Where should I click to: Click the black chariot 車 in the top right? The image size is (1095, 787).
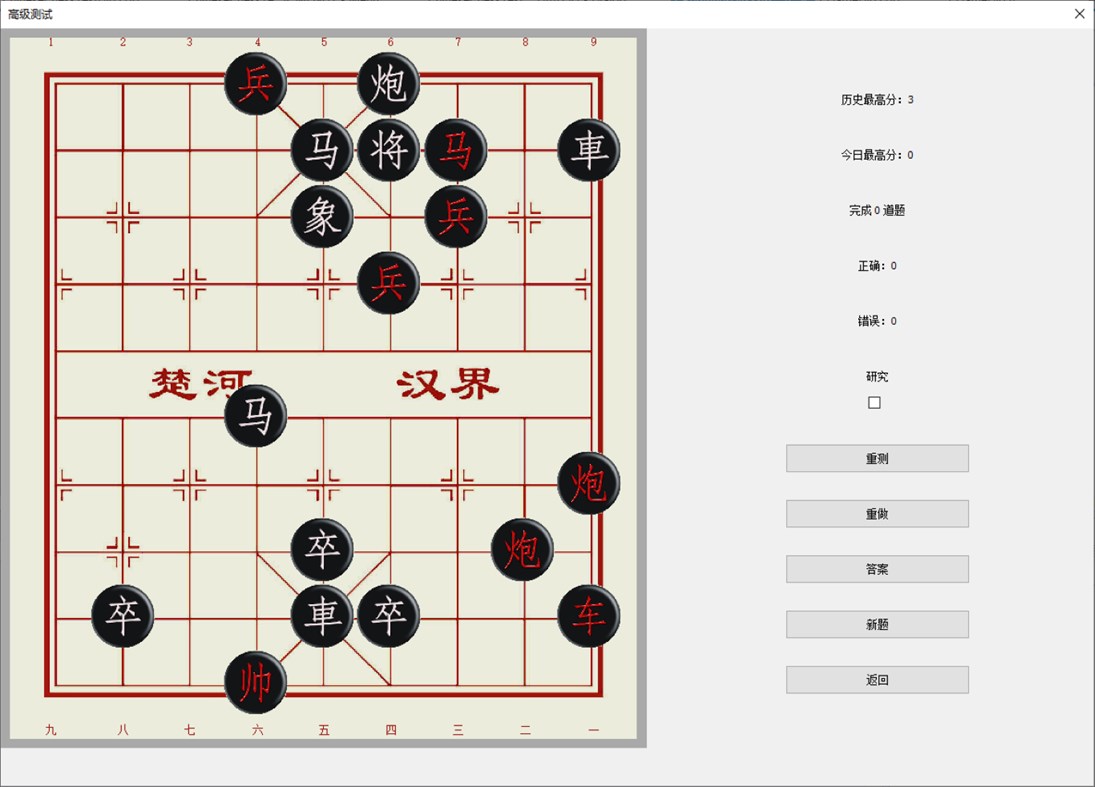[x=589, y=150]
